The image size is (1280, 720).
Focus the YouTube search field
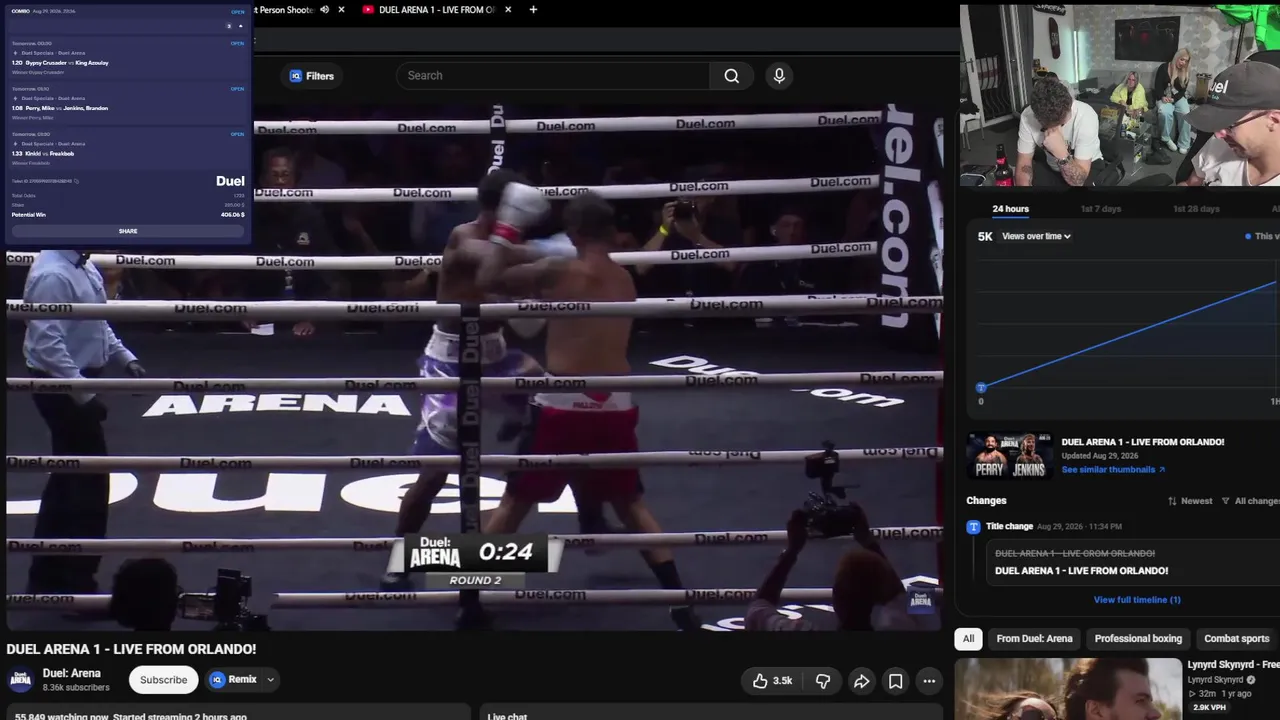553,76
